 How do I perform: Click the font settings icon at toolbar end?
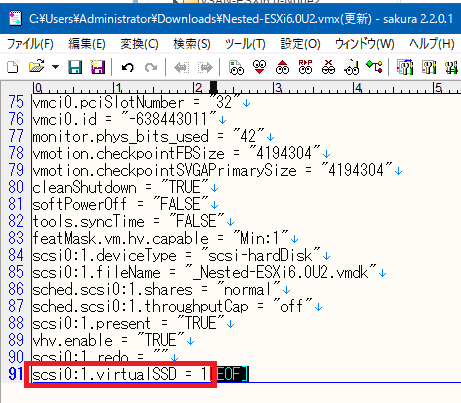coord(451,67)
